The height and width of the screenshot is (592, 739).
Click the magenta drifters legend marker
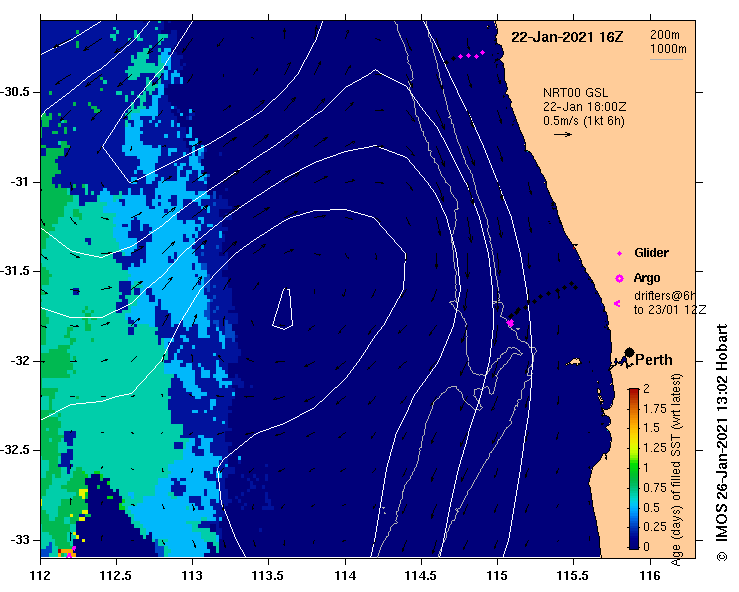(x=617, y=304)
